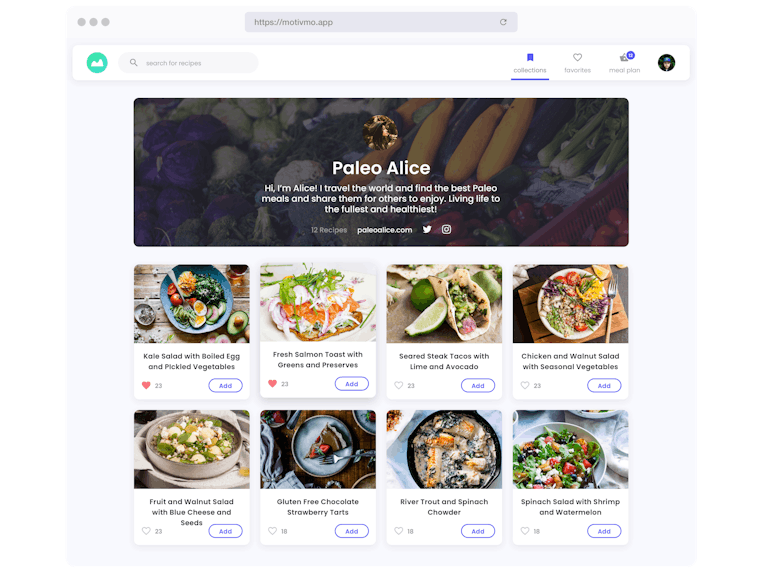Unfavorite the Kale Salad recipe heart

click(146, 385)
